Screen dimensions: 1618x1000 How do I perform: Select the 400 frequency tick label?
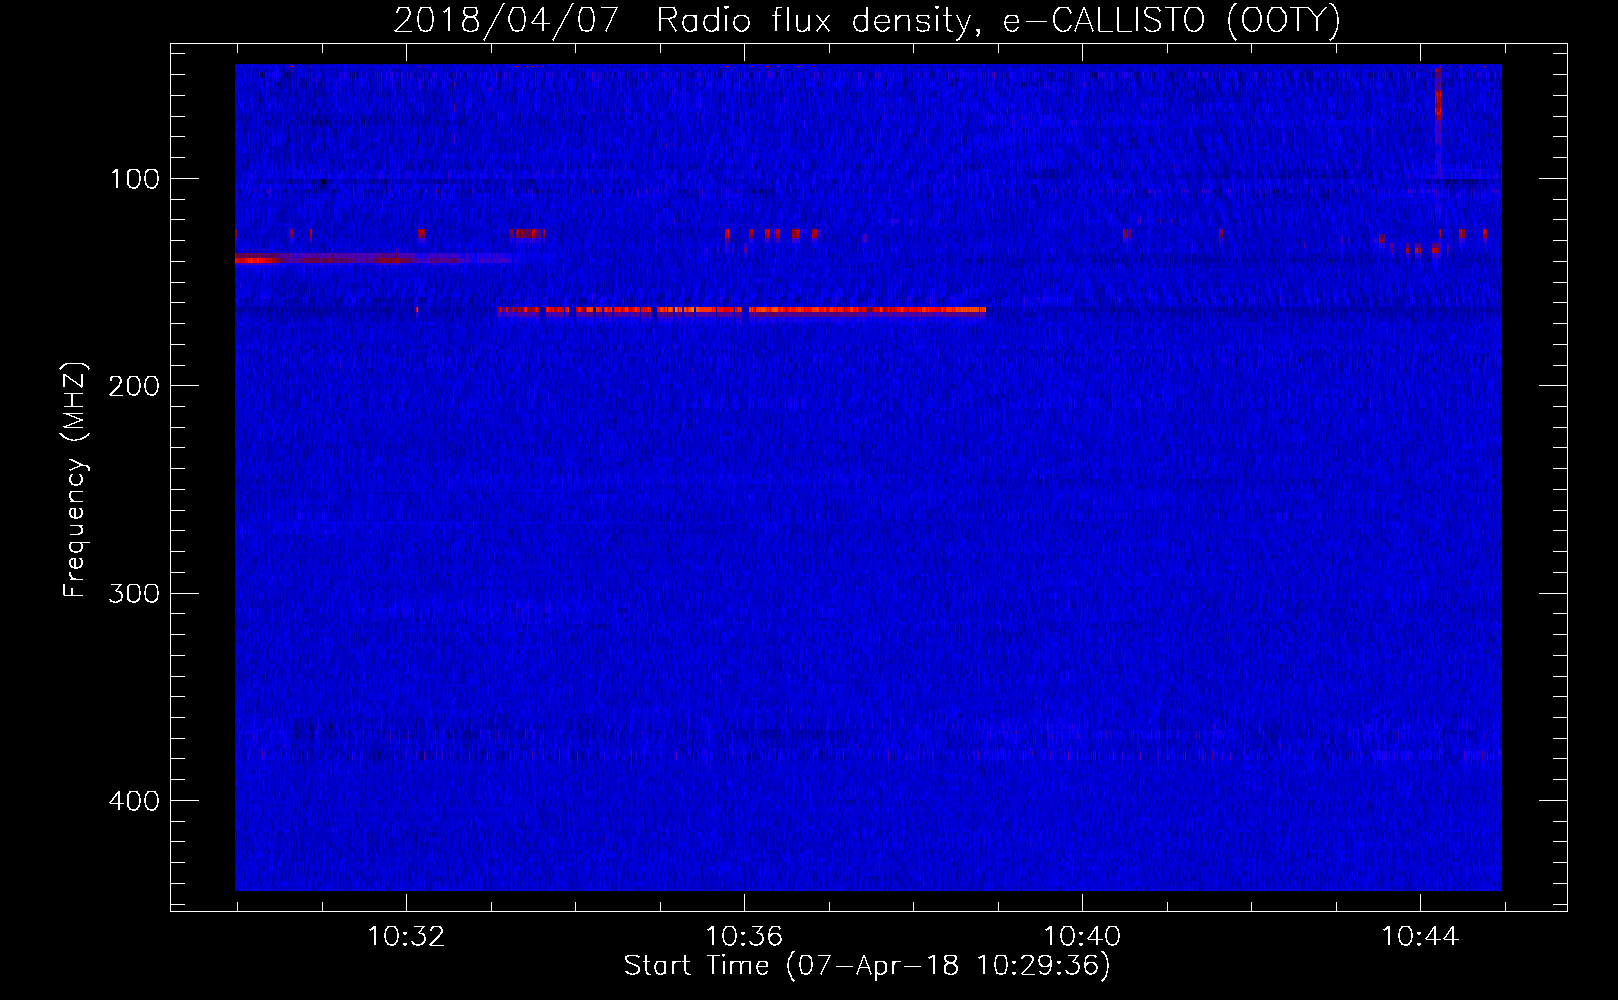[134, 801]
